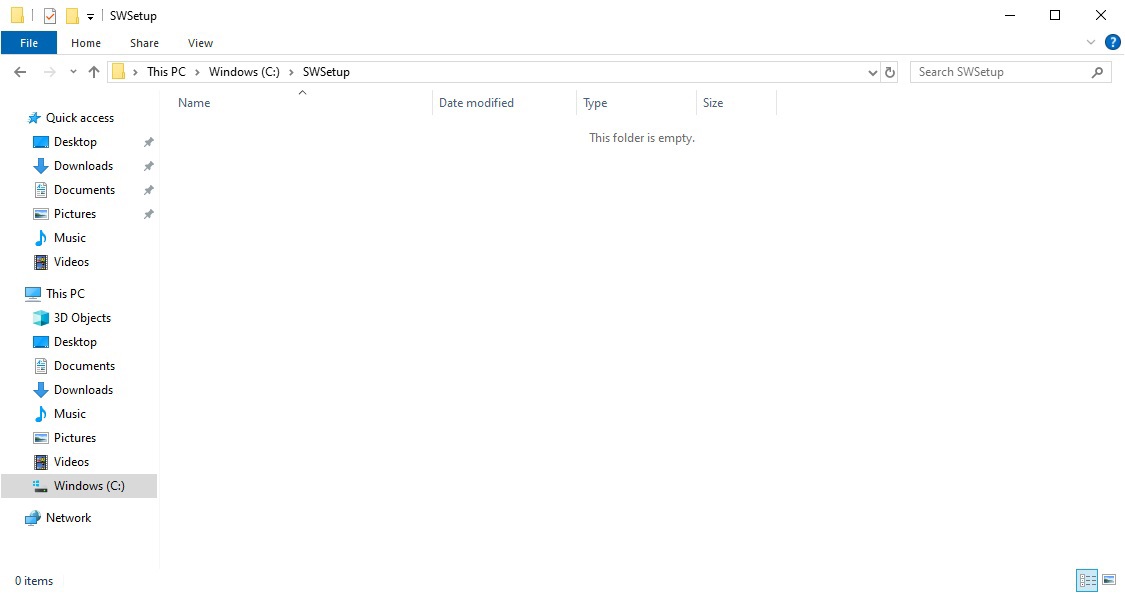Screen dimensions: 1125x593
Task: Click inside the Search SWSetup box
Action: click(x=1000, y=71)
